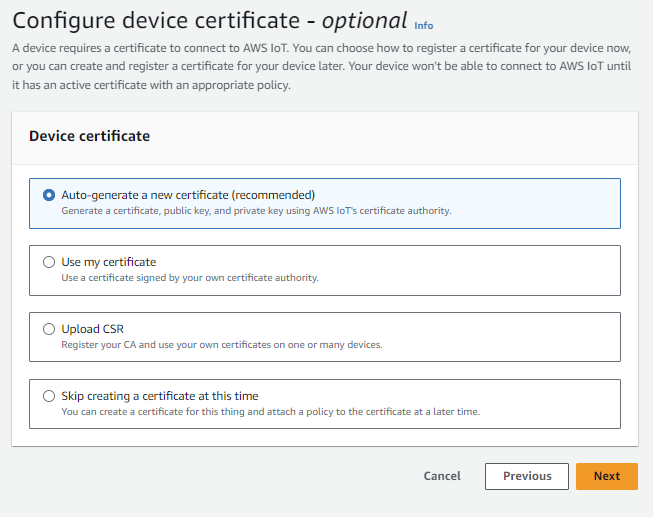Click the Cancel button
This screenshot has width=653, height=517.
click(x=442, y=476)
